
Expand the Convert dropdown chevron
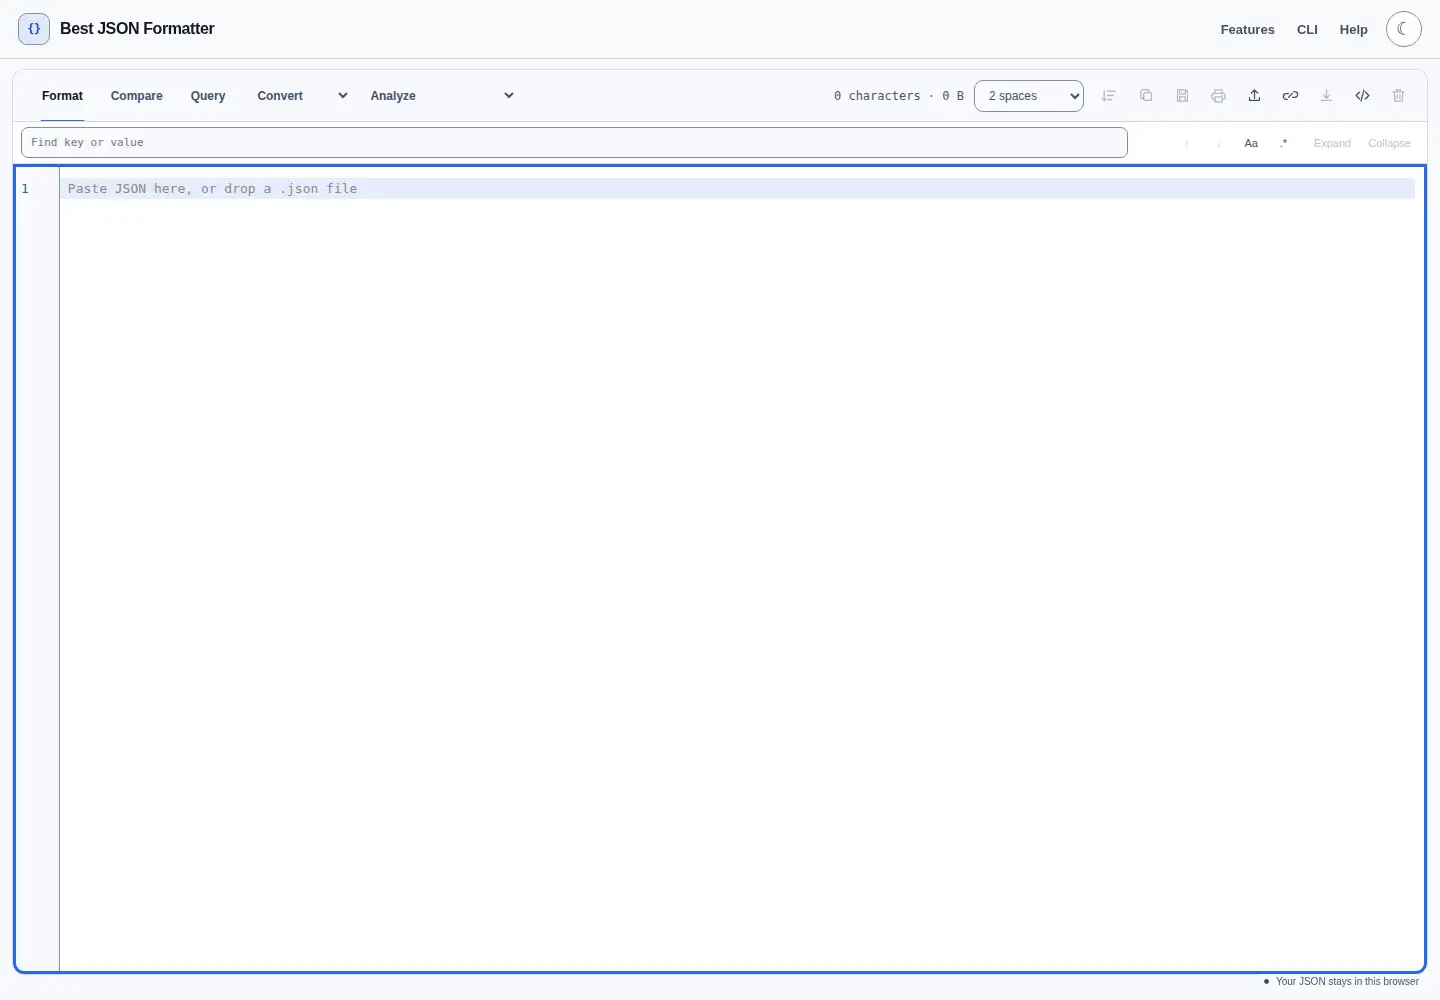(343, 96)
